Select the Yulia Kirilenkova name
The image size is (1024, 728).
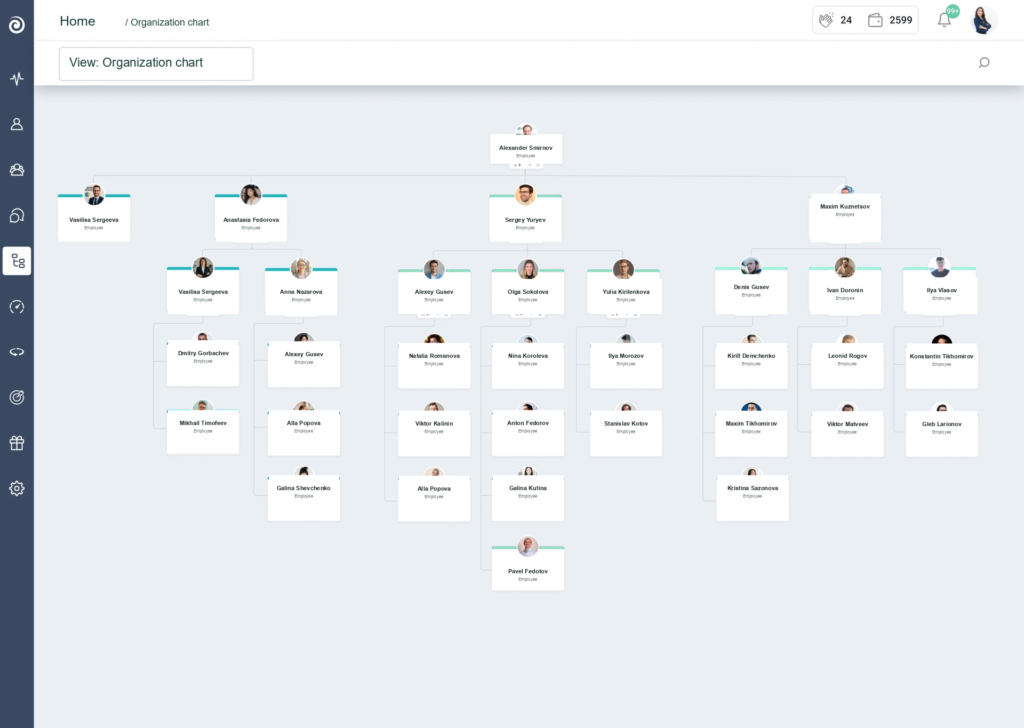click(626, 292)
